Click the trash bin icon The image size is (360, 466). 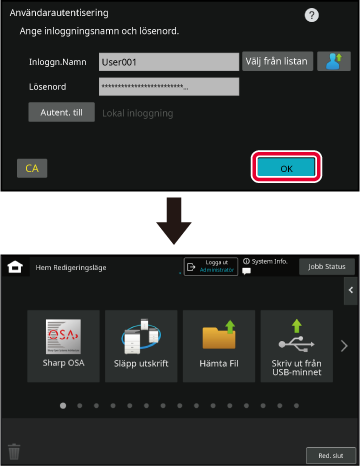(14, 452)
